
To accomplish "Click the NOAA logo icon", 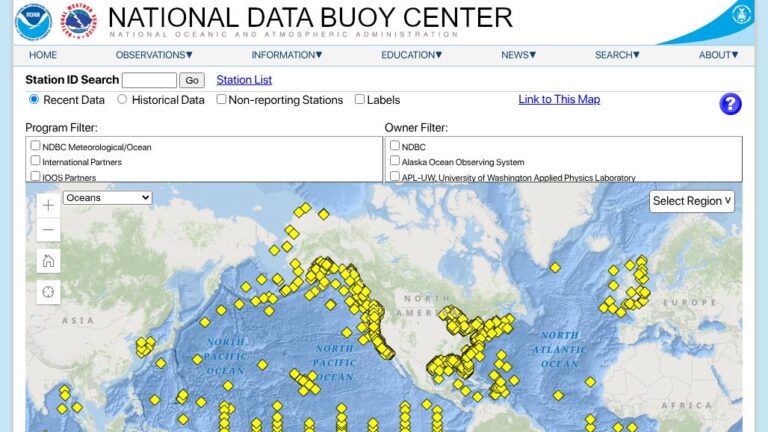I will point(33,21).
